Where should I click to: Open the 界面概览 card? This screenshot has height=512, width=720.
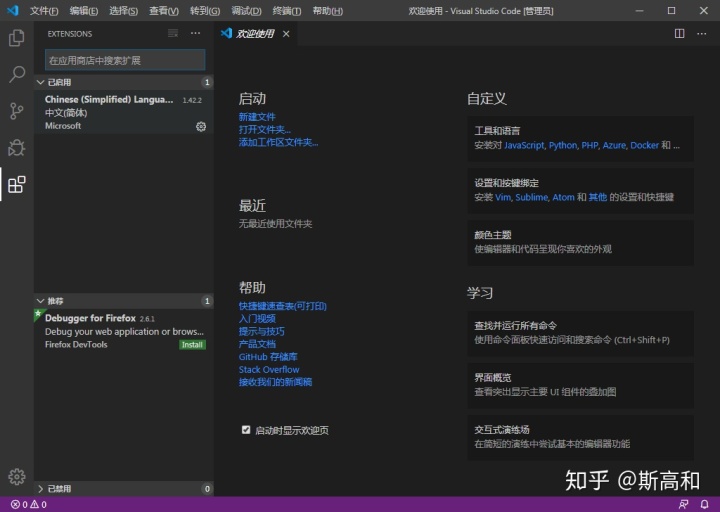[580, 385]
